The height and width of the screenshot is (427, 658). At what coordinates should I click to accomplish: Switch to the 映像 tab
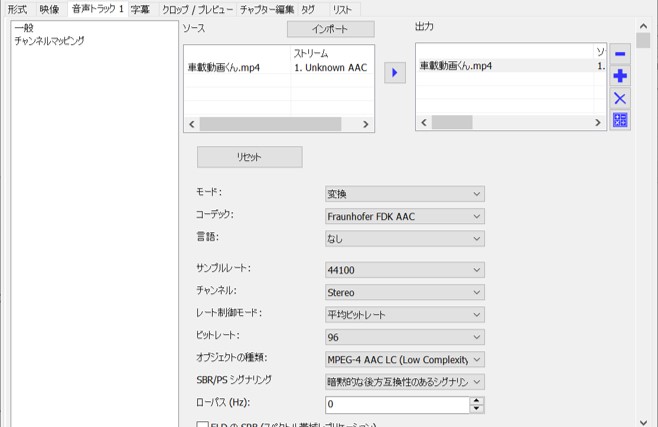[x=50, y=9]
